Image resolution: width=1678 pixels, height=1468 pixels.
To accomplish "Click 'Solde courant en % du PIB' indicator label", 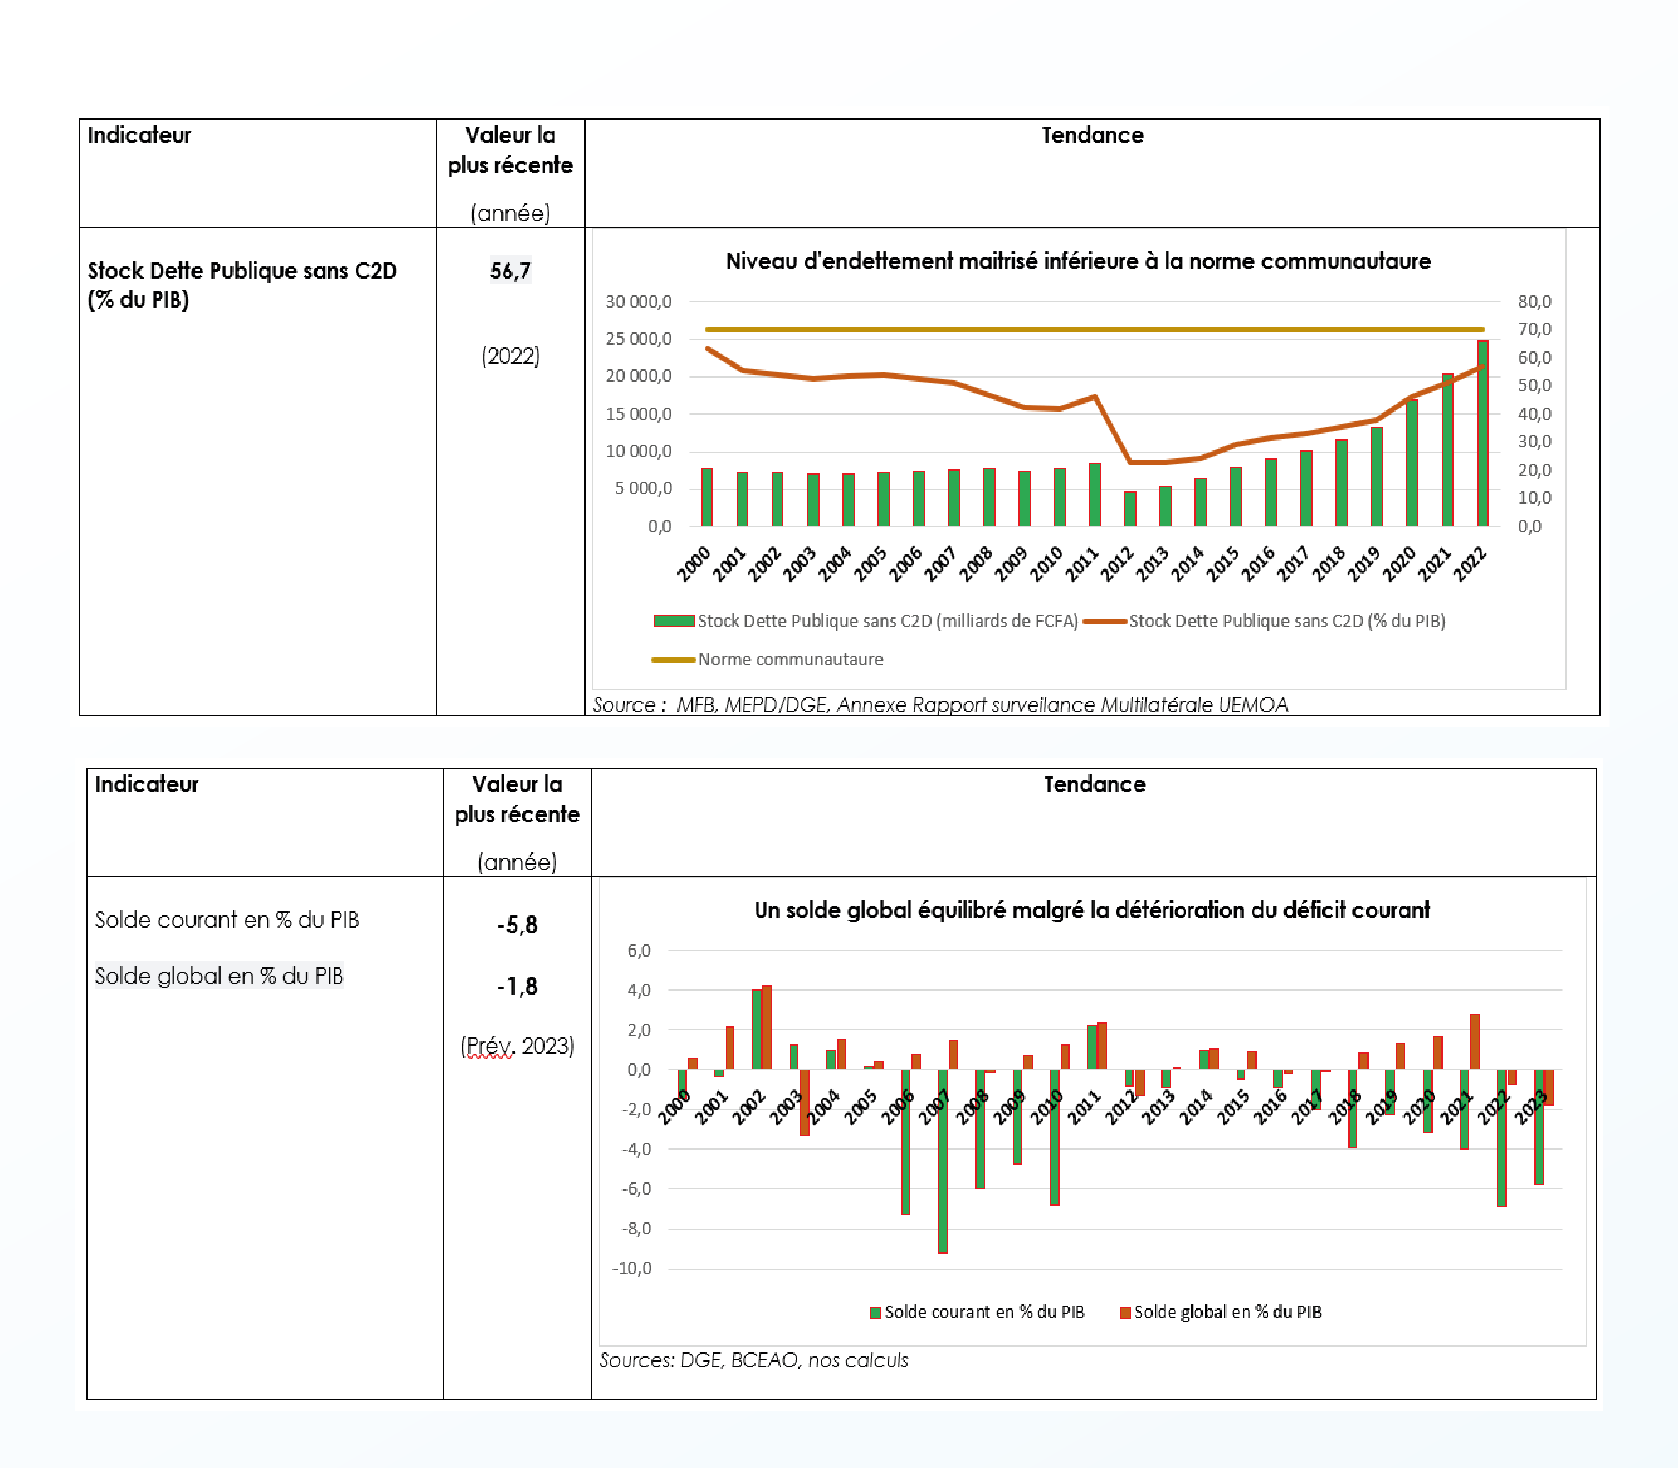I will [x=227, y=920].
